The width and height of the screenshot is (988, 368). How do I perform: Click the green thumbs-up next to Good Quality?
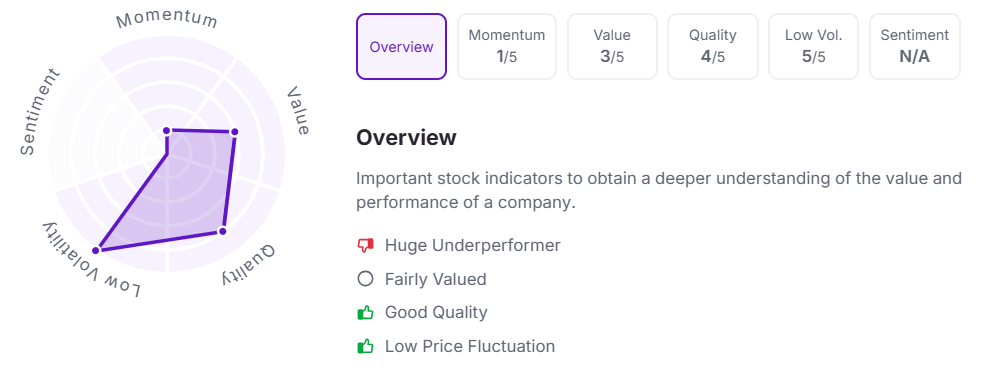point(365,312)
